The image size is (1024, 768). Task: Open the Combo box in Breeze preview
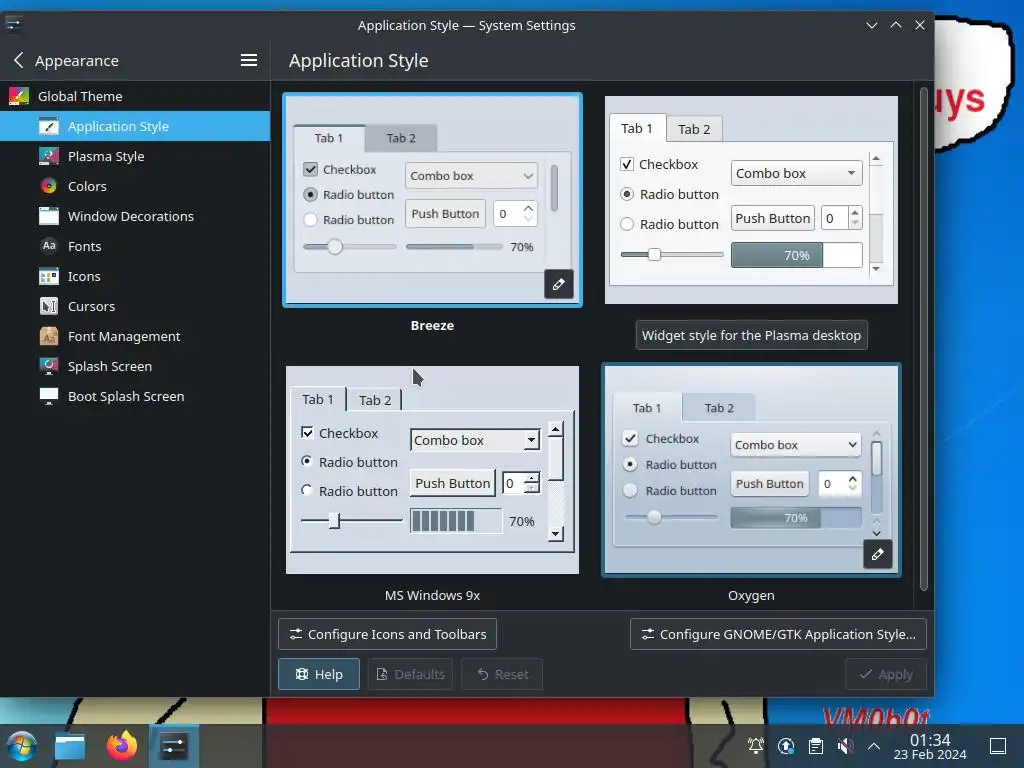pos(471,176)
